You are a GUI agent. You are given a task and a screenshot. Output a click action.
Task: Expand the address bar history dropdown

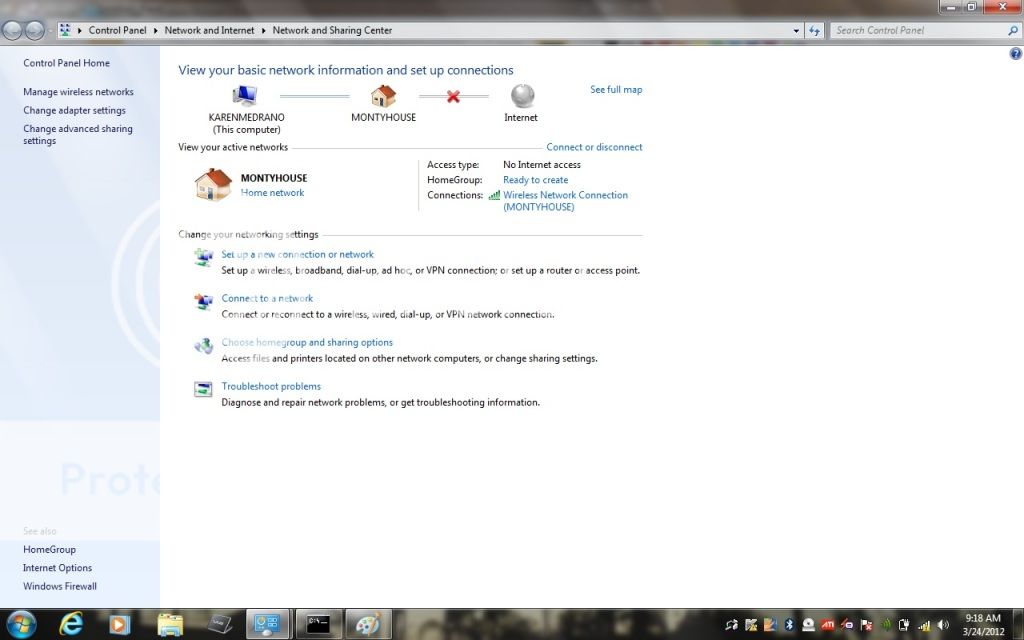coord(797,31)
